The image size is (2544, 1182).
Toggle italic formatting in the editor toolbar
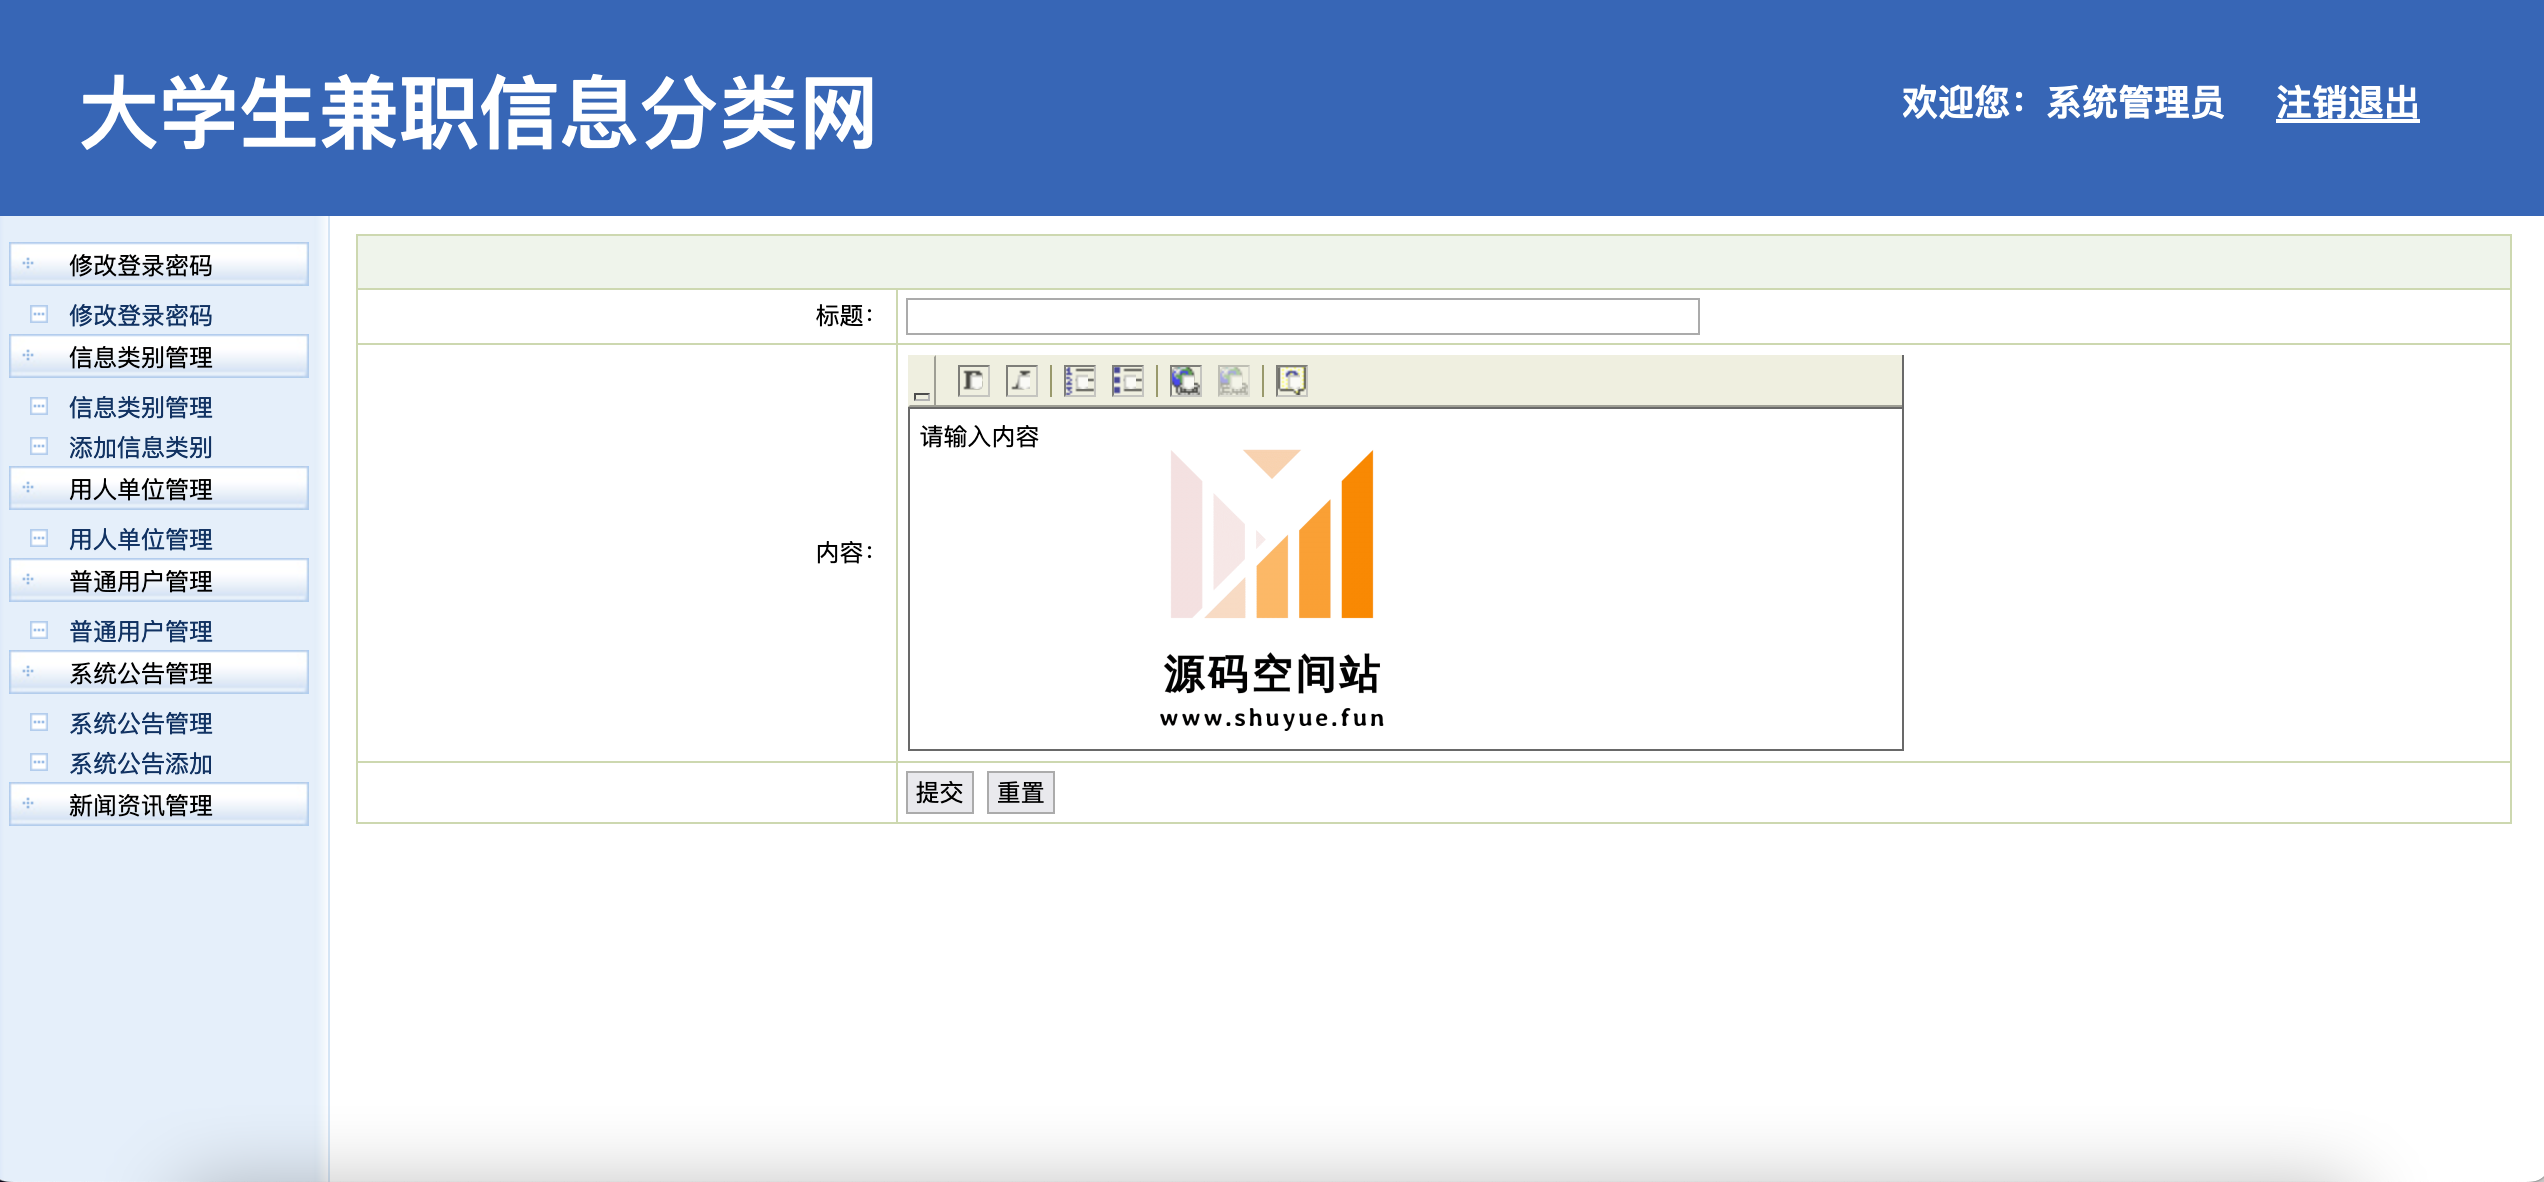pyautogui.click(x=1021, y=381)
